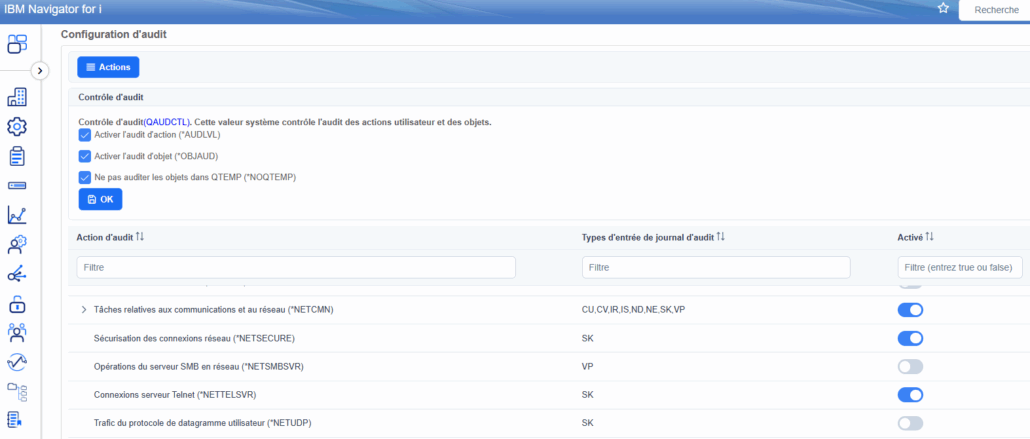Open the gear settings icon in sidebar

click(x=17, y=127)
